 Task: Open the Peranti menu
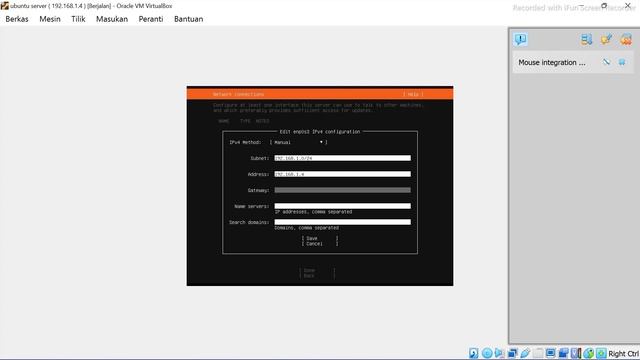coord(151,19)
